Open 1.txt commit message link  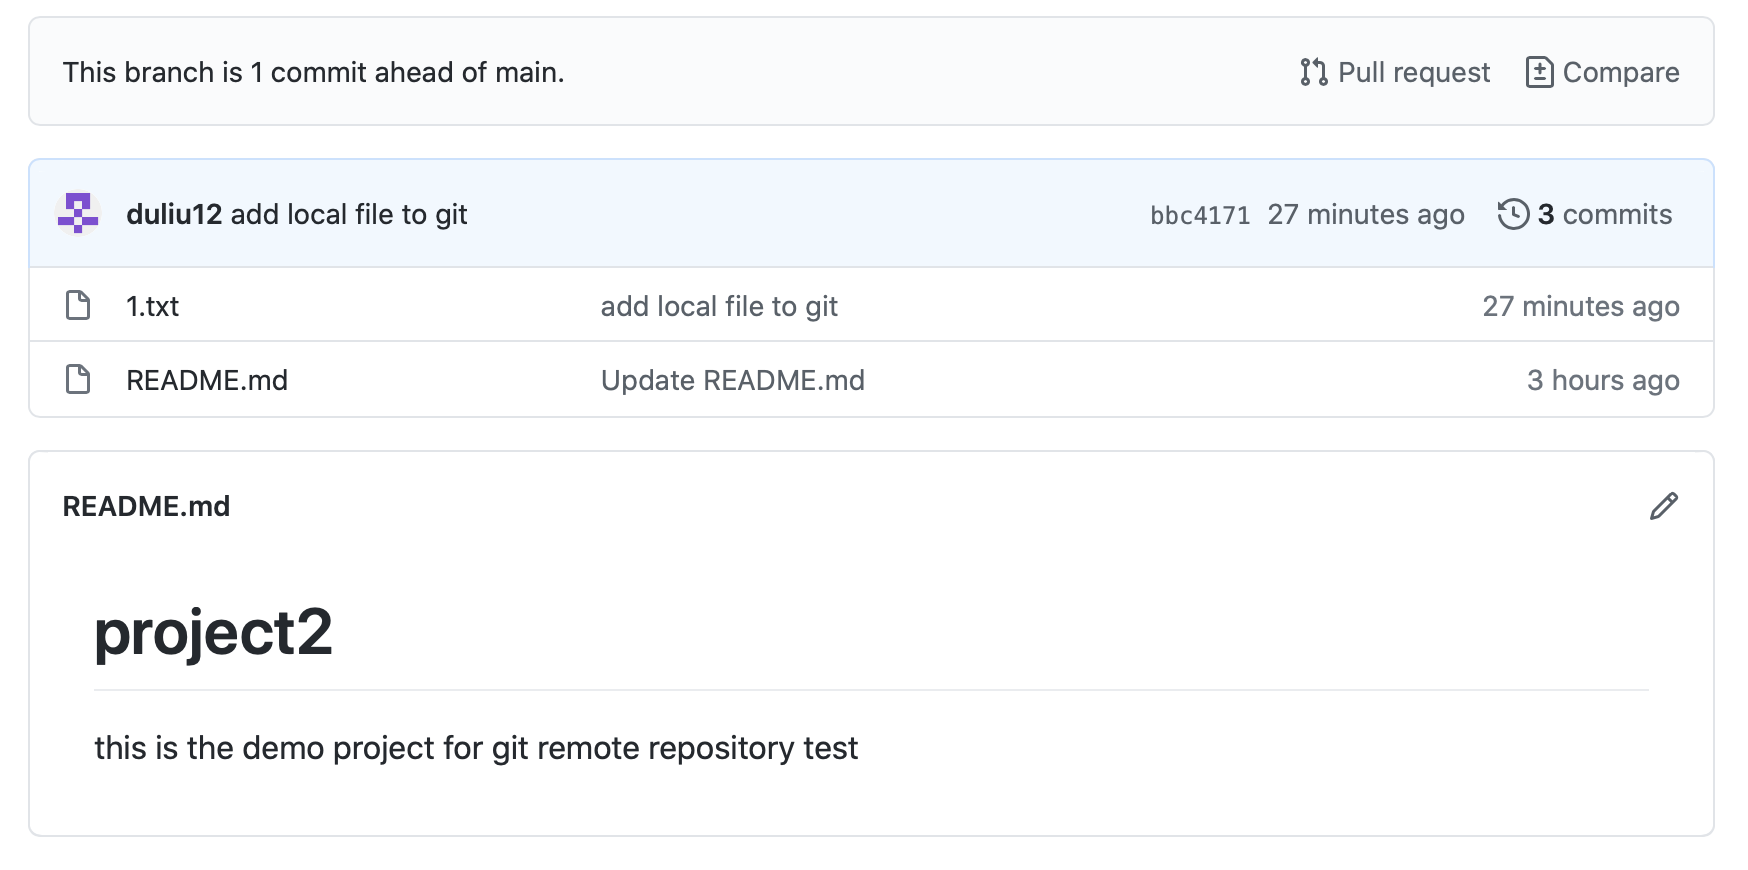point(719,306)
